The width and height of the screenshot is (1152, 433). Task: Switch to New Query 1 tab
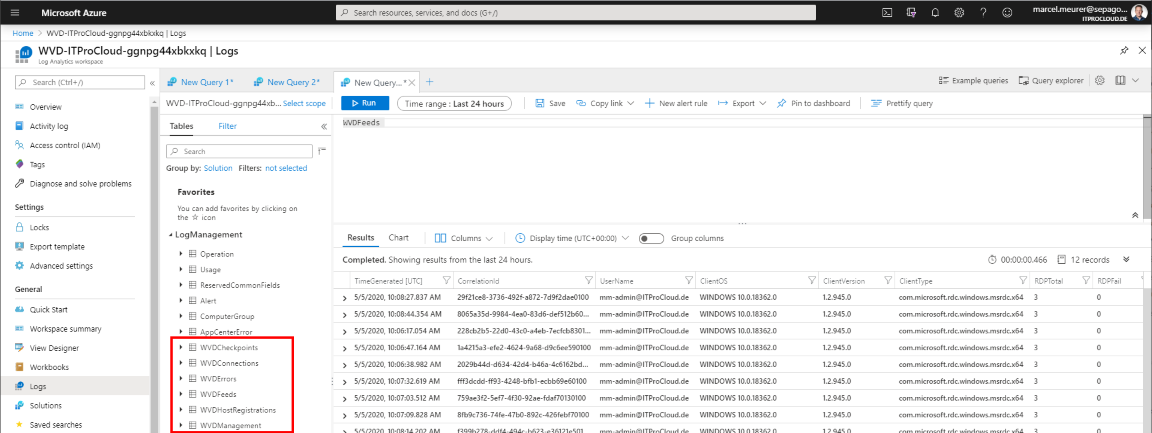pyautogui.click(x=200, y=82)
